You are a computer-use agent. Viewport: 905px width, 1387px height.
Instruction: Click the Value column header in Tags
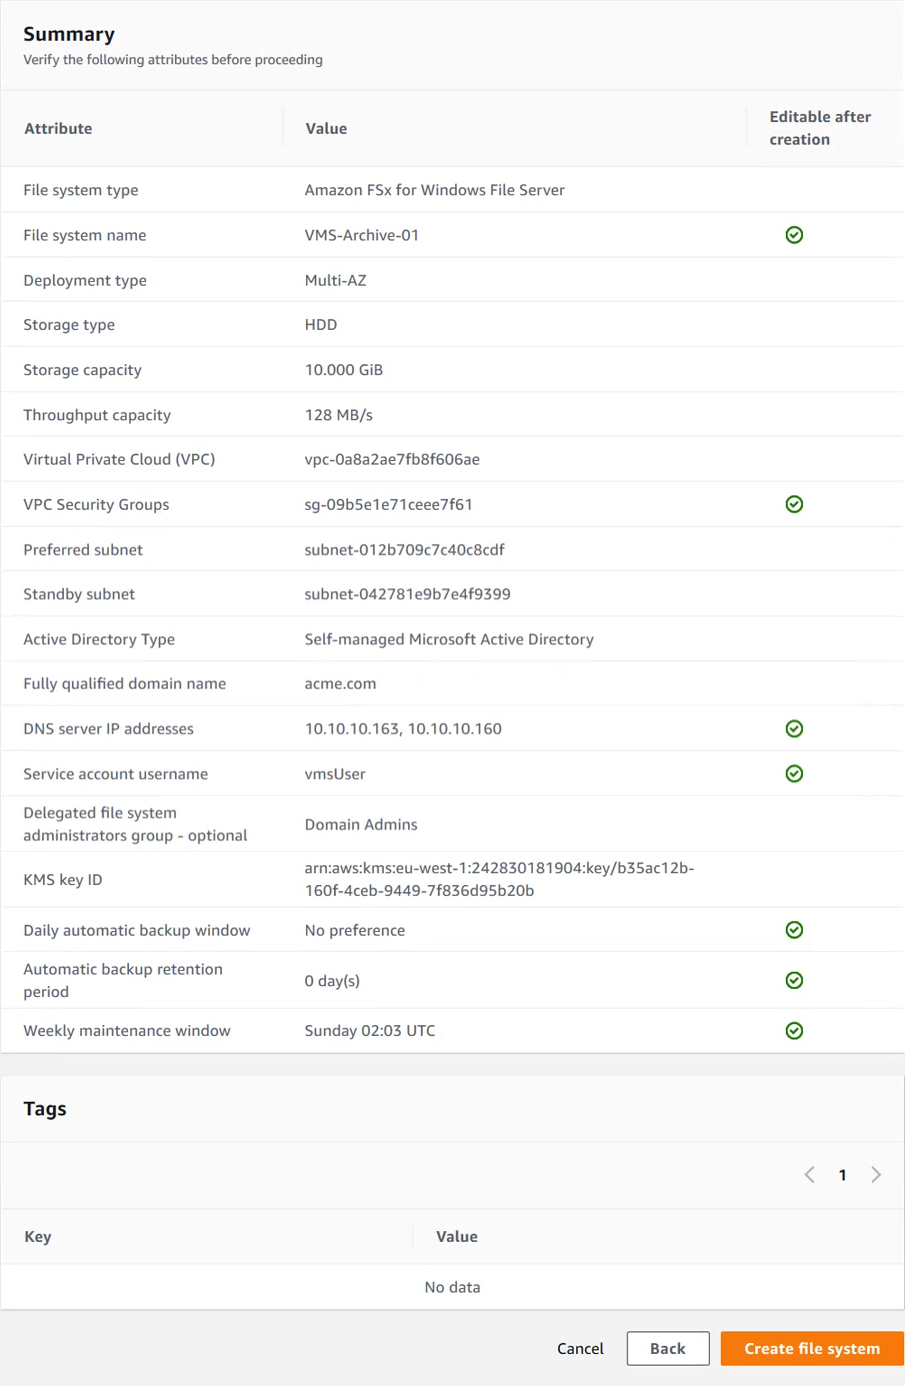(456, 1237)
